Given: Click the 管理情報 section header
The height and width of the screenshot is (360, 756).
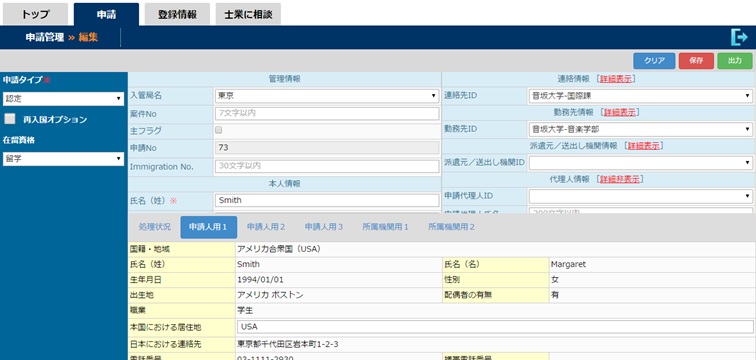Looking at the screenshot, I should 284,79.
